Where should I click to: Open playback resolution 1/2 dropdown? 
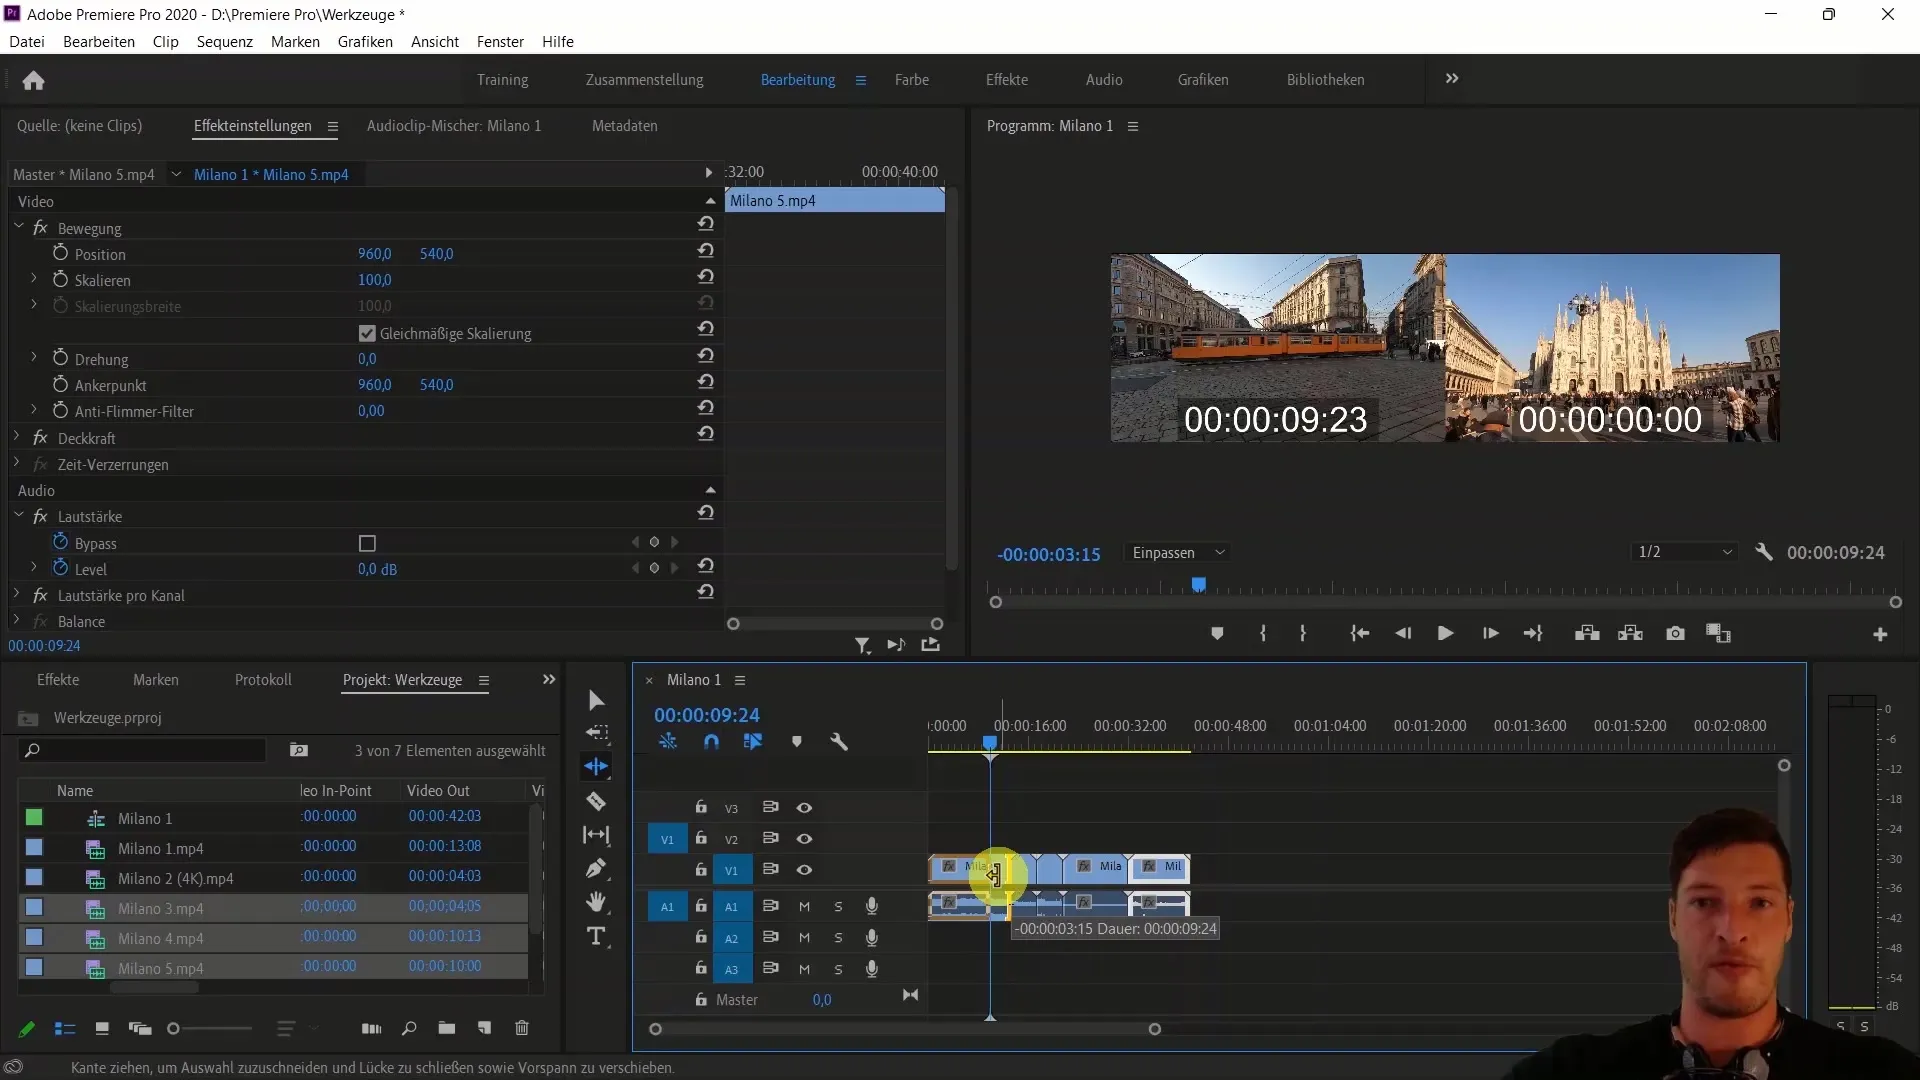(x=1685, y=552)
